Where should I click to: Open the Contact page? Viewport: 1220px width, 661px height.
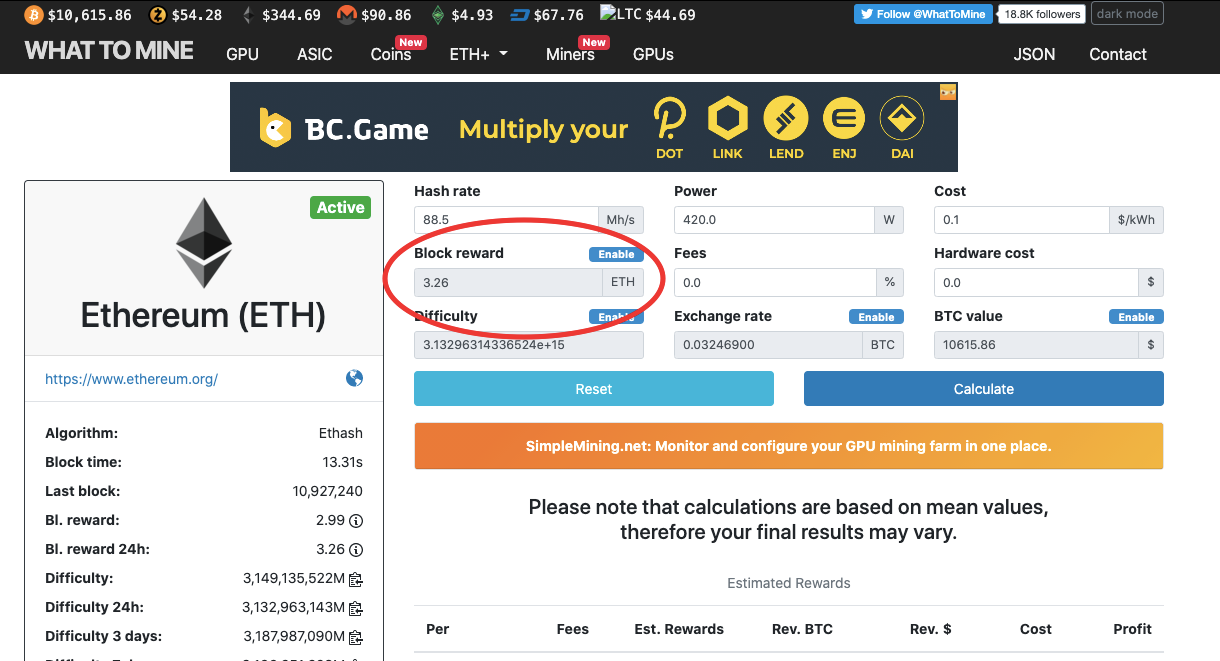[1118, 54]
